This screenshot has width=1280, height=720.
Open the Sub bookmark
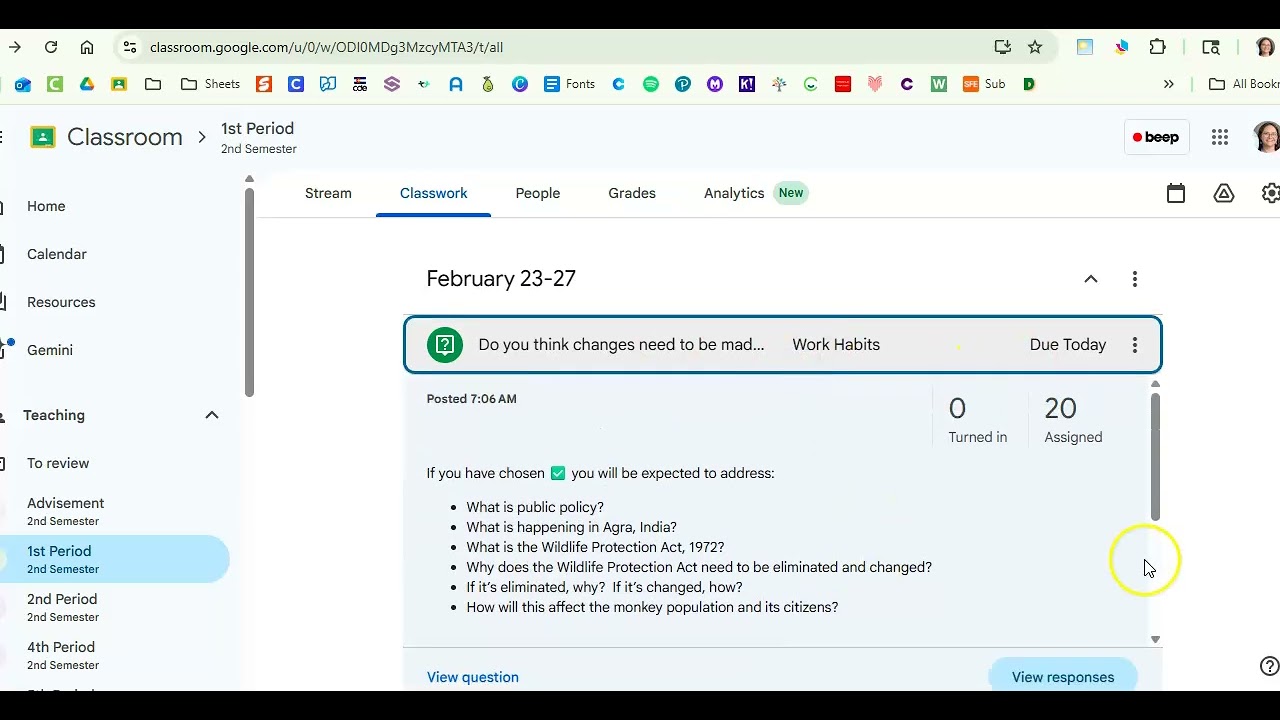click(984, 84)
